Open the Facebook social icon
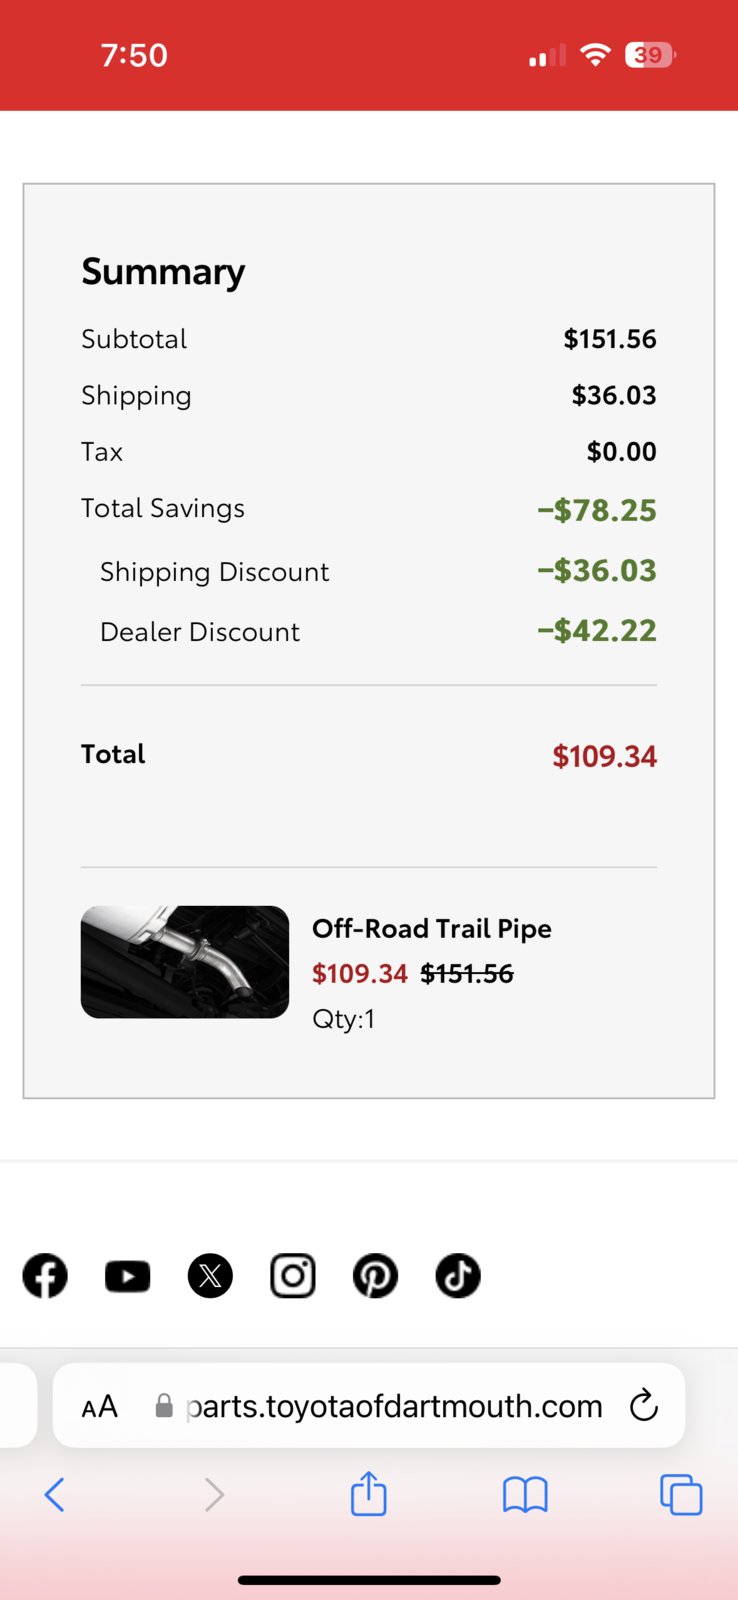The image size is (738, 1600). point(45,1276)
